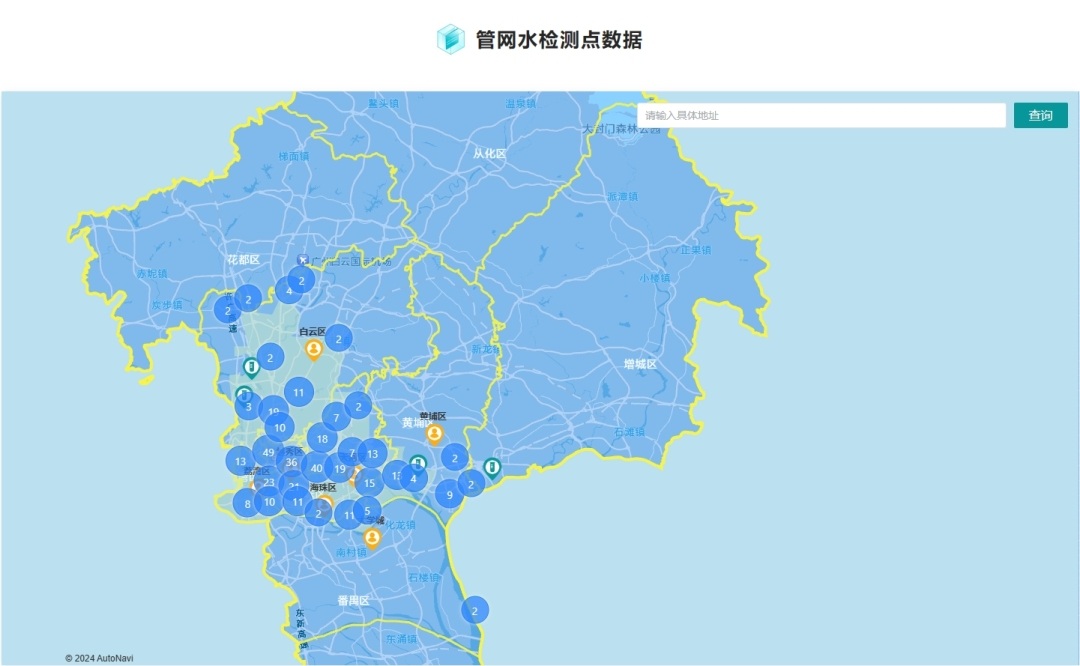Image resolution: width=1080 pixels, height=666 pixels.
Task: Click the Baiyun airport icon on map
Action: click(303, 260)
